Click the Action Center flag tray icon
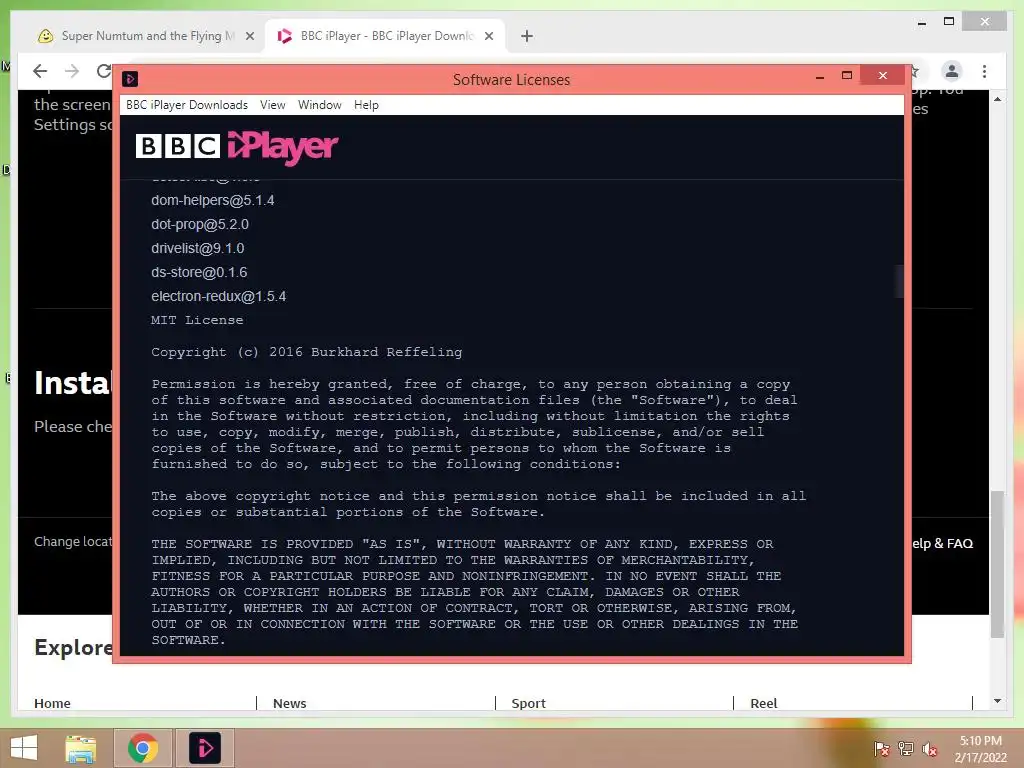The height and width of the screenshot is (768, 1024). 881,749
